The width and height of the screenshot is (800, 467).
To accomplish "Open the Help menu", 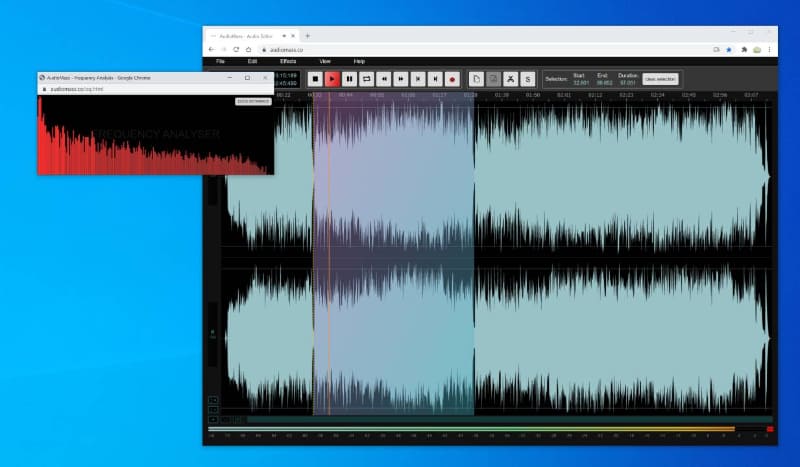I will [x=359, y=61].
